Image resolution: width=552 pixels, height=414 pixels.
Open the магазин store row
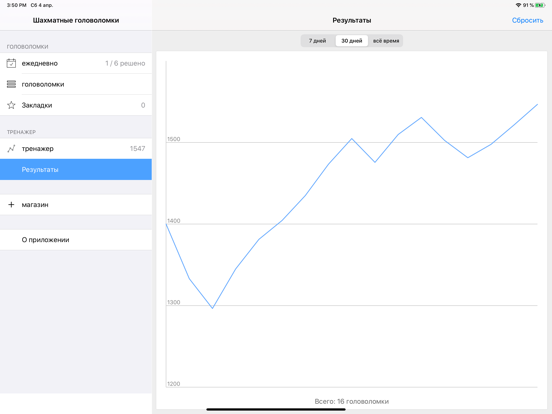coord(76,205)
